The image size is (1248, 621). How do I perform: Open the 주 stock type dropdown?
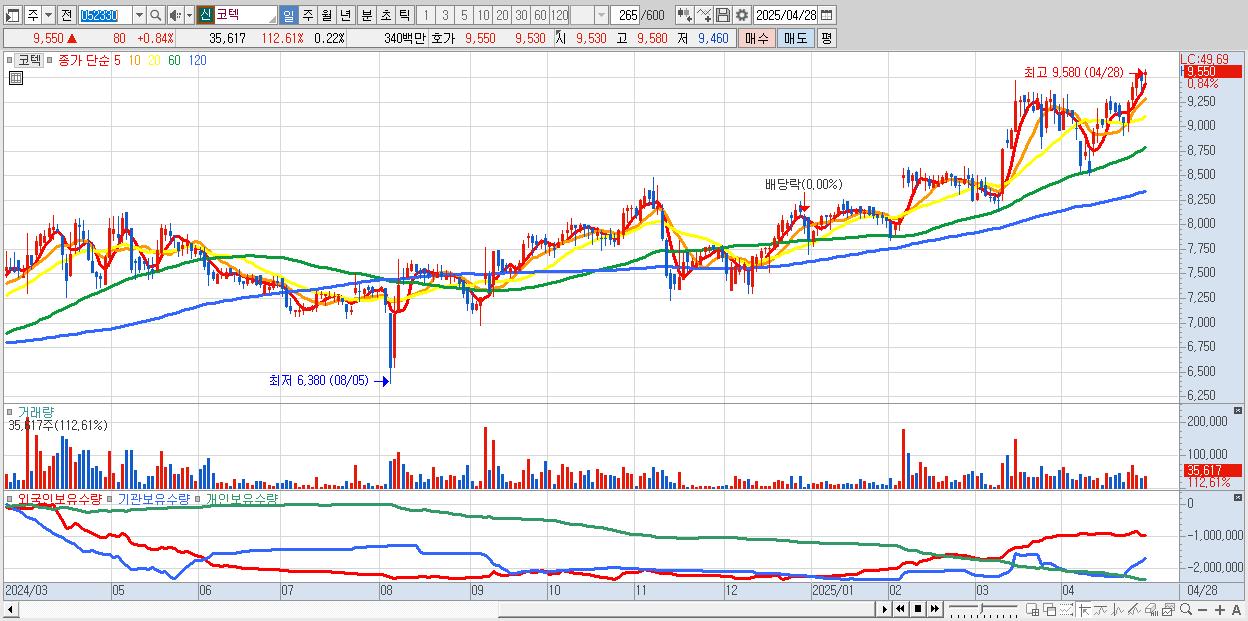point(48,15)
